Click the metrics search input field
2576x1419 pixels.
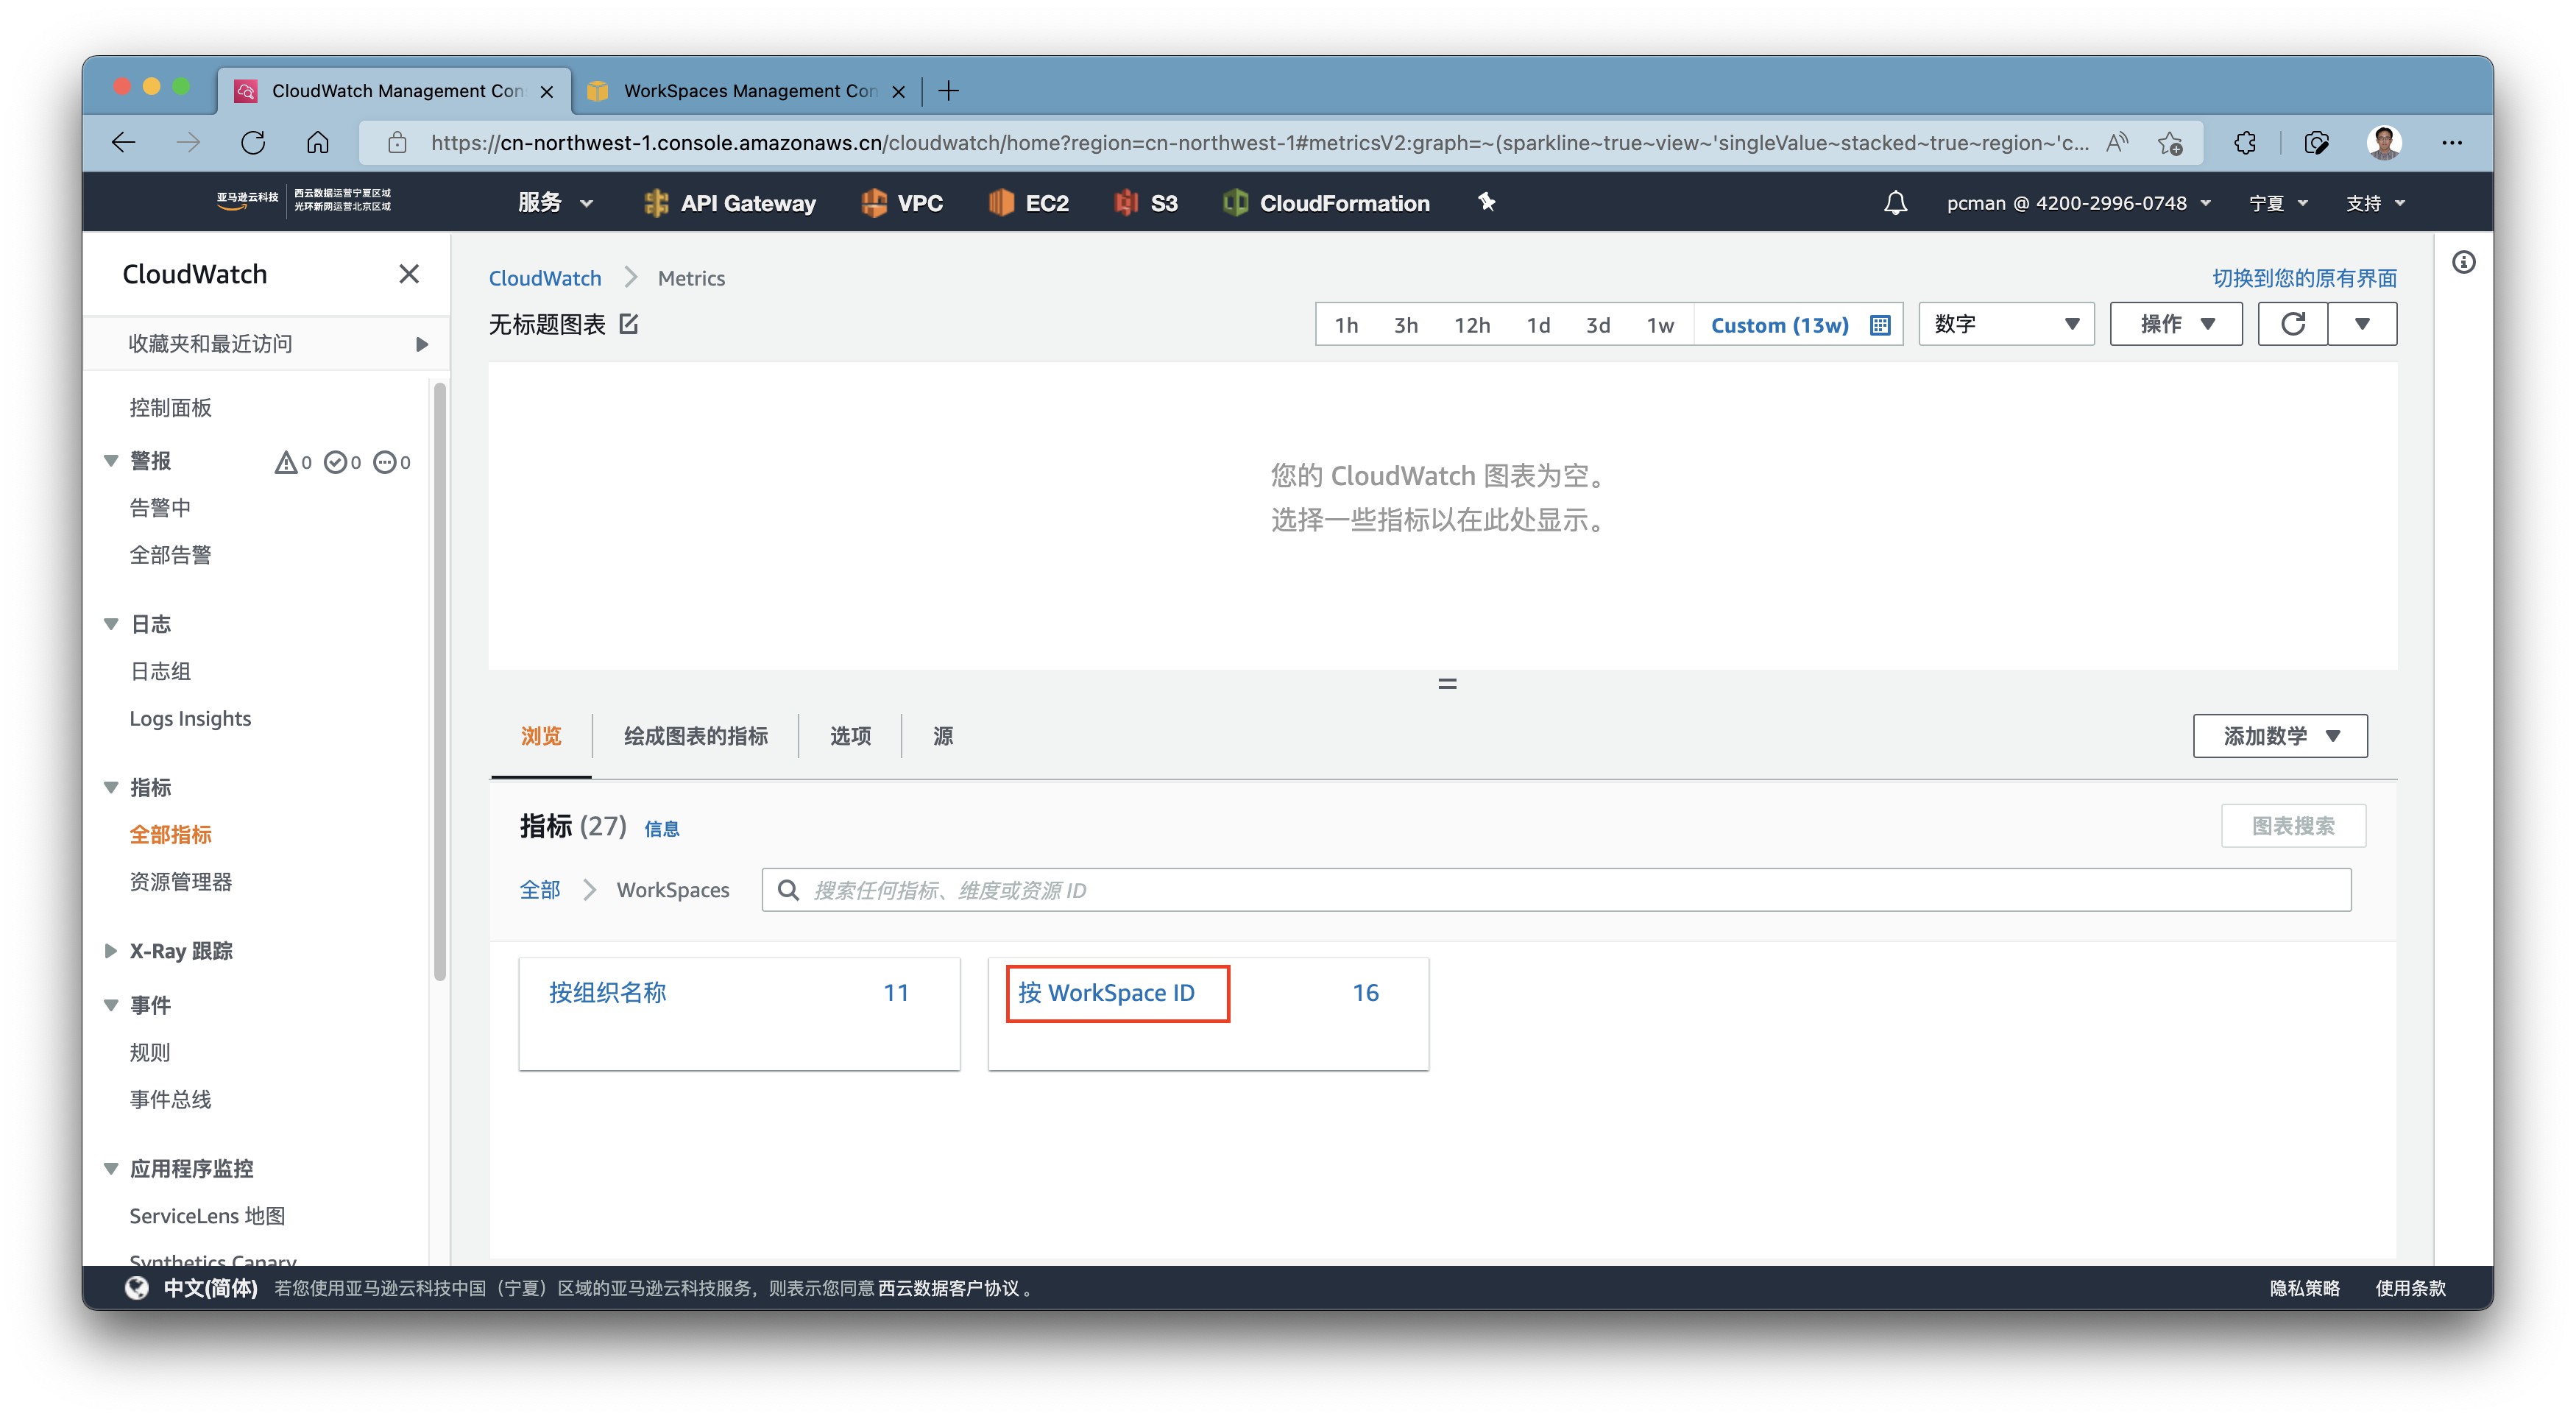(x=1556, y=890)
